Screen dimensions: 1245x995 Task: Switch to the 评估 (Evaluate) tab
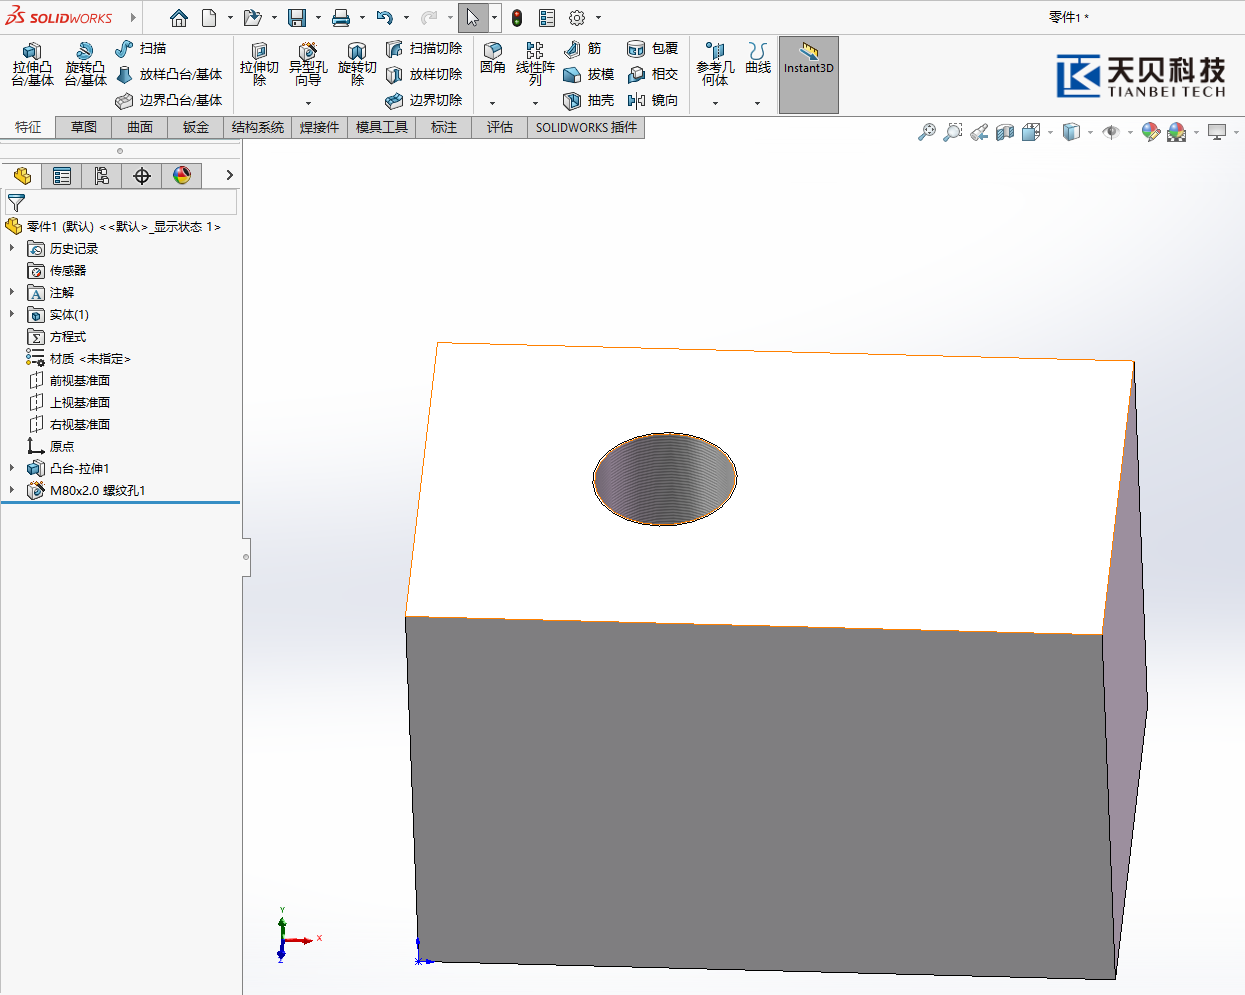[499, 127]
